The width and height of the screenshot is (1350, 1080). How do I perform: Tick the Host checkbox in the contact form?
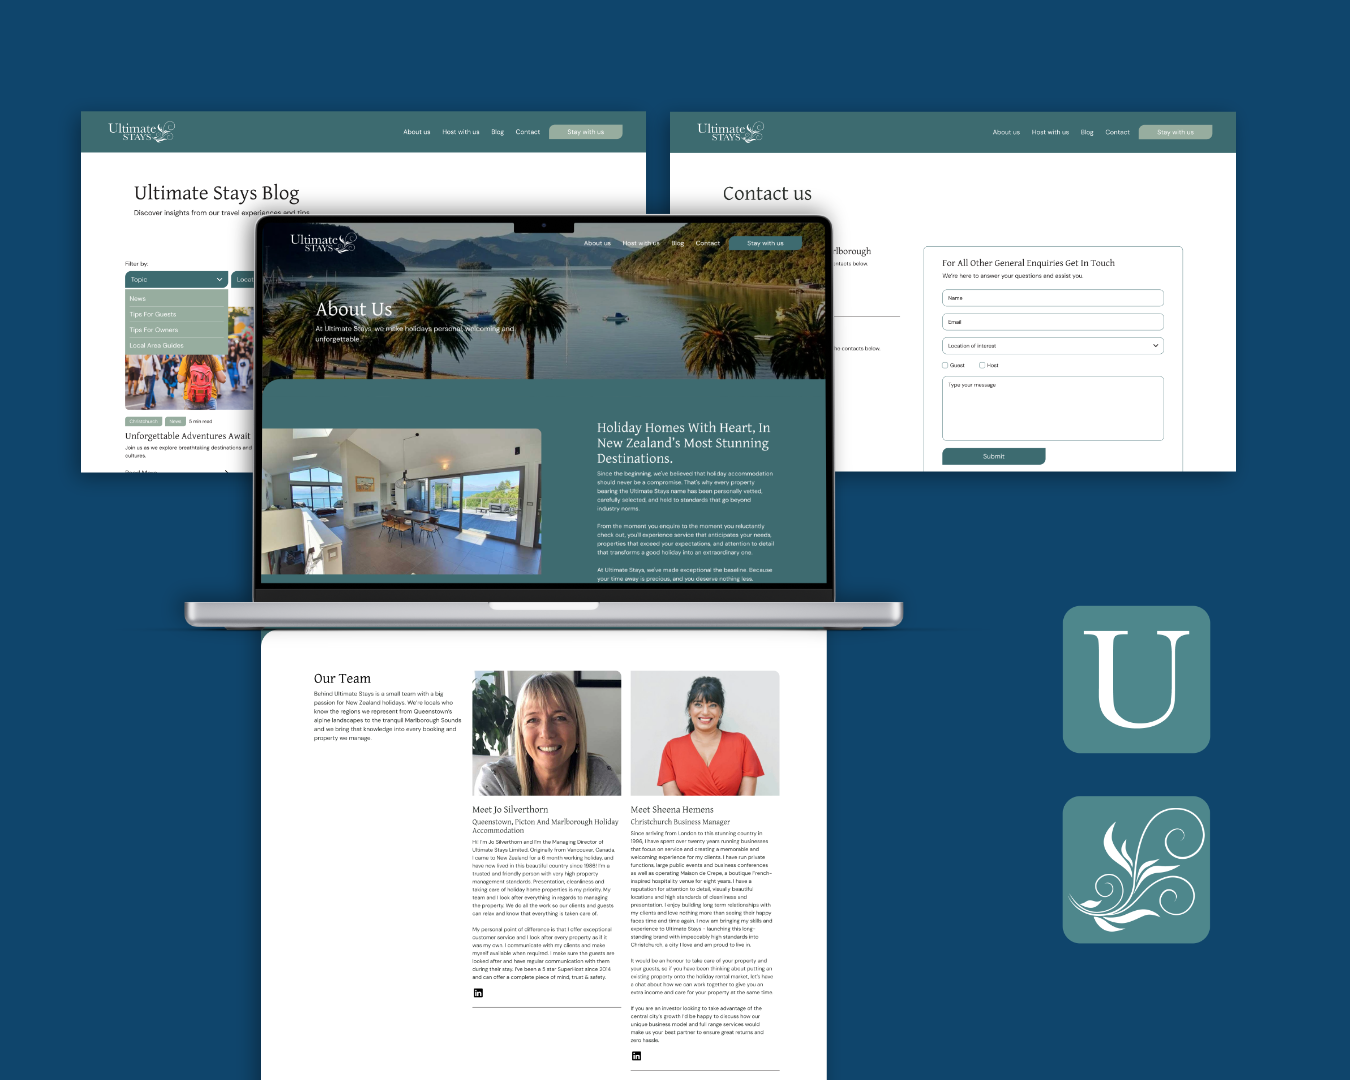pos(982,365)
